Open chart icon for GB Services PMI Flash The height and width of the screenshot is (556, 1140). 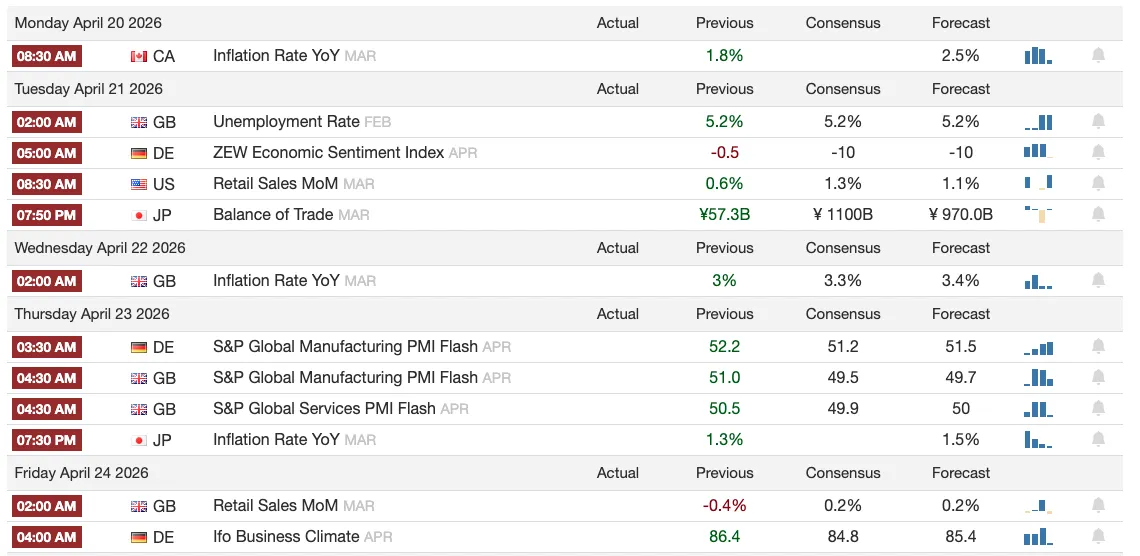(x=1038, y=409)
